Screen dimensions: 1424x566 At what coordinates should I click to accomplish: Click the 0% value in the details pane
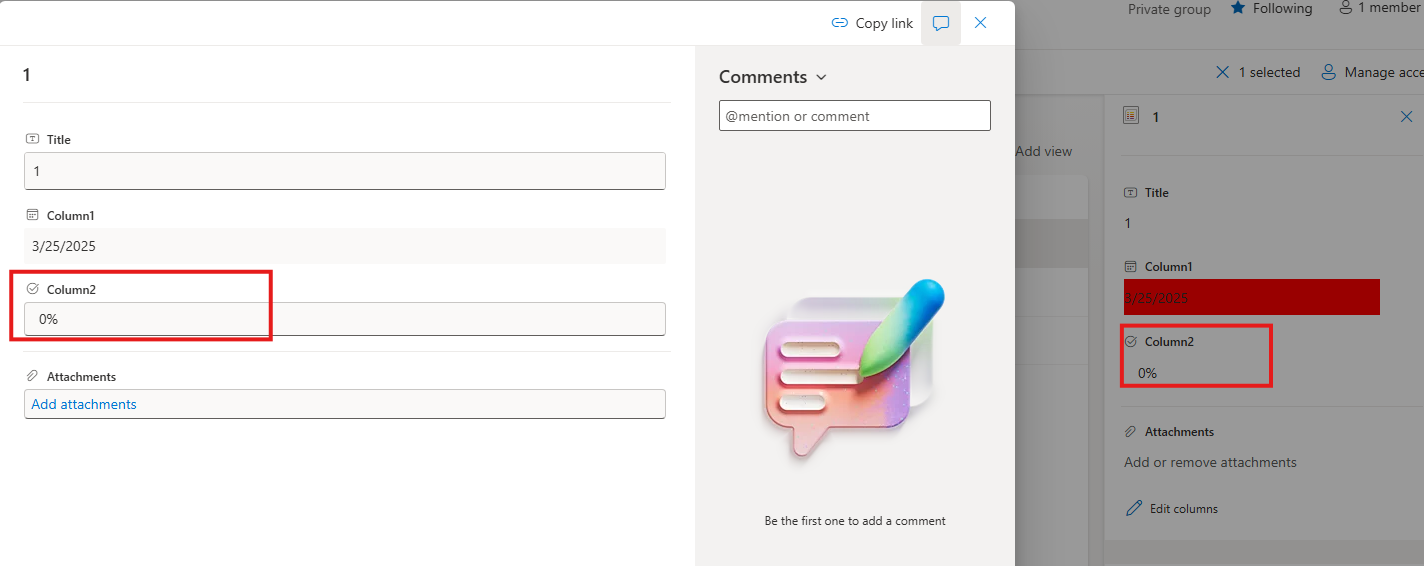(x=1147, y=373)
